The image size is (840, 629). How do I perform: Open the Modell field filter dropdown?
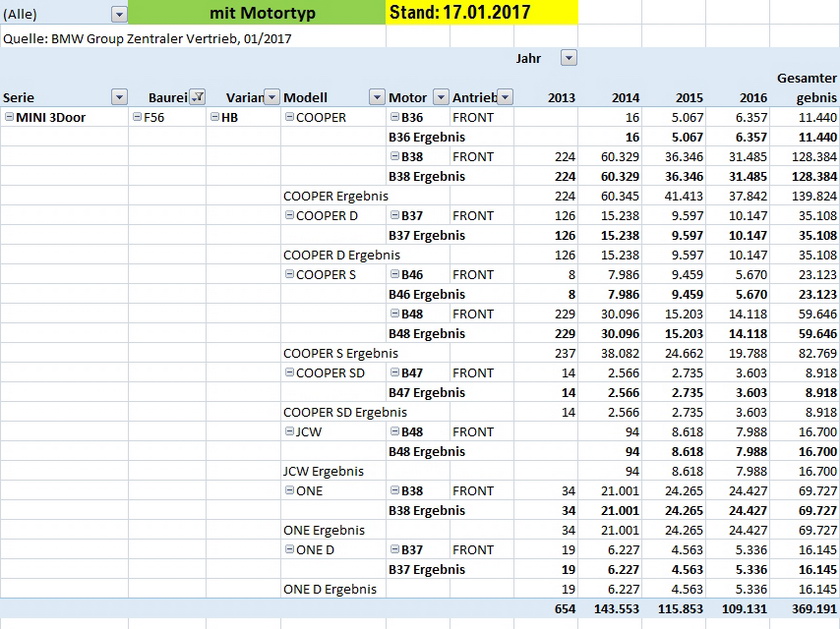click(x=377, y=98)
